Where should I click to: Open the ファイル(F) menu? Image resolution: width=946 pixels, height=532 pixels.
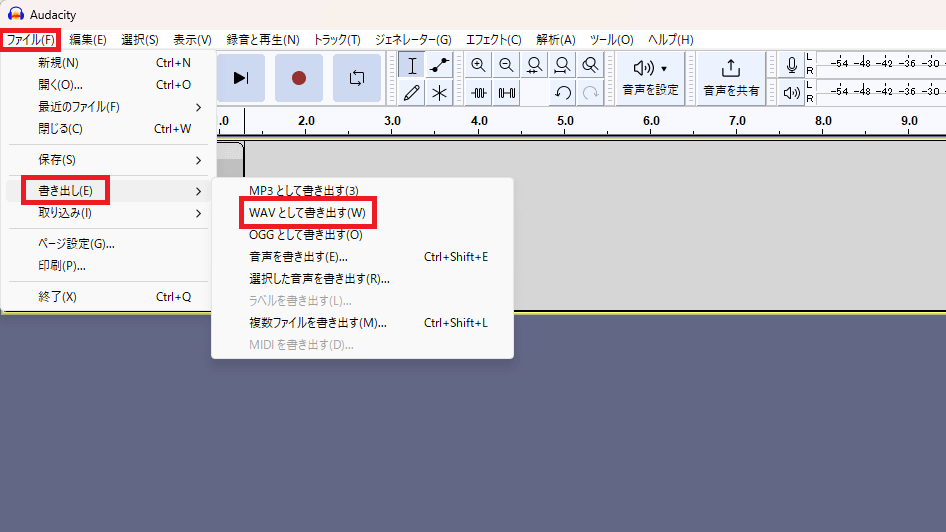(x=30, y=40)
